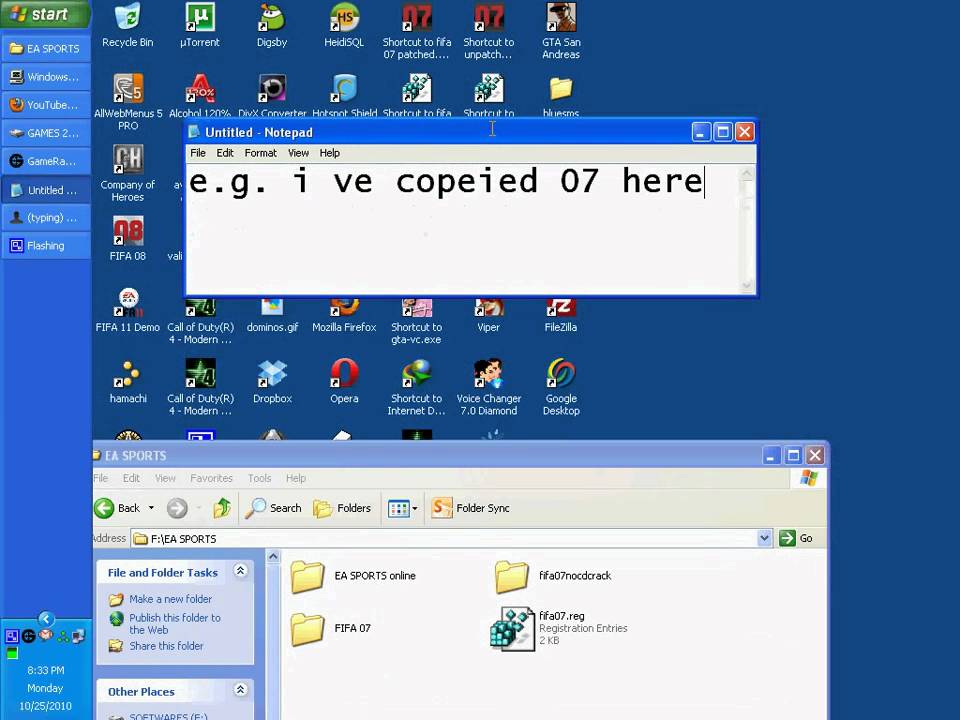Select the hamachi desktop icon
The image size is (960, 720).
128,381
